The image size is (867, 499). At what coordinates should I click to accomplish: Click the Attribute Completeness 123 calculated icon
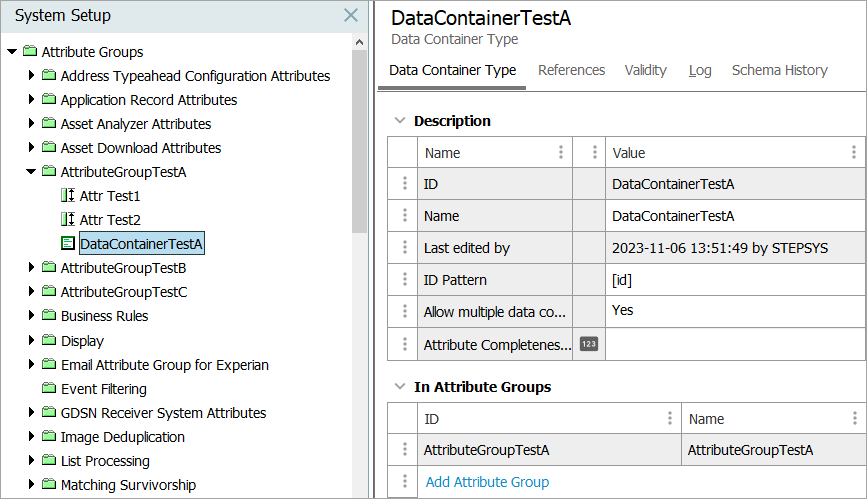[589, 344]
